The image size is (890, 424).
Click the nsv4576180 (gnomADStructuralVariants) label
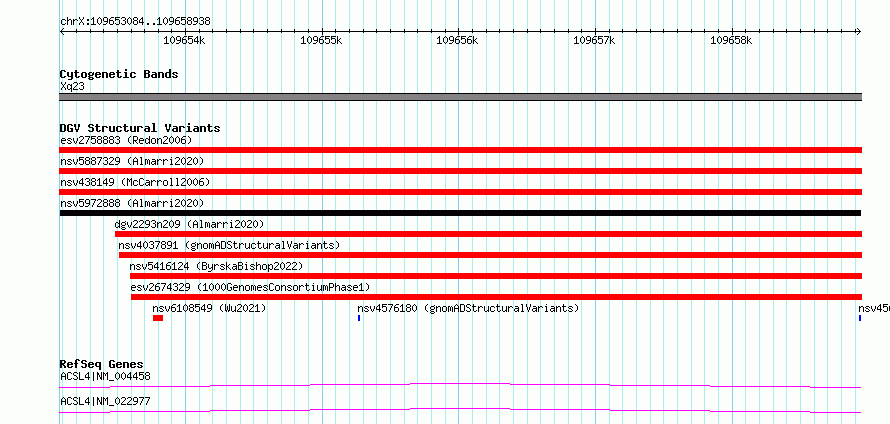[x=468, y=308]
